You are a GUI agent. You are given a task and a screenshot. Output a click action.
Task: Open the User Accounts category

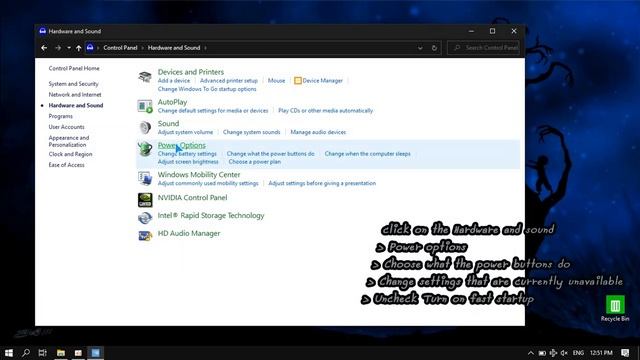(67, 127)
